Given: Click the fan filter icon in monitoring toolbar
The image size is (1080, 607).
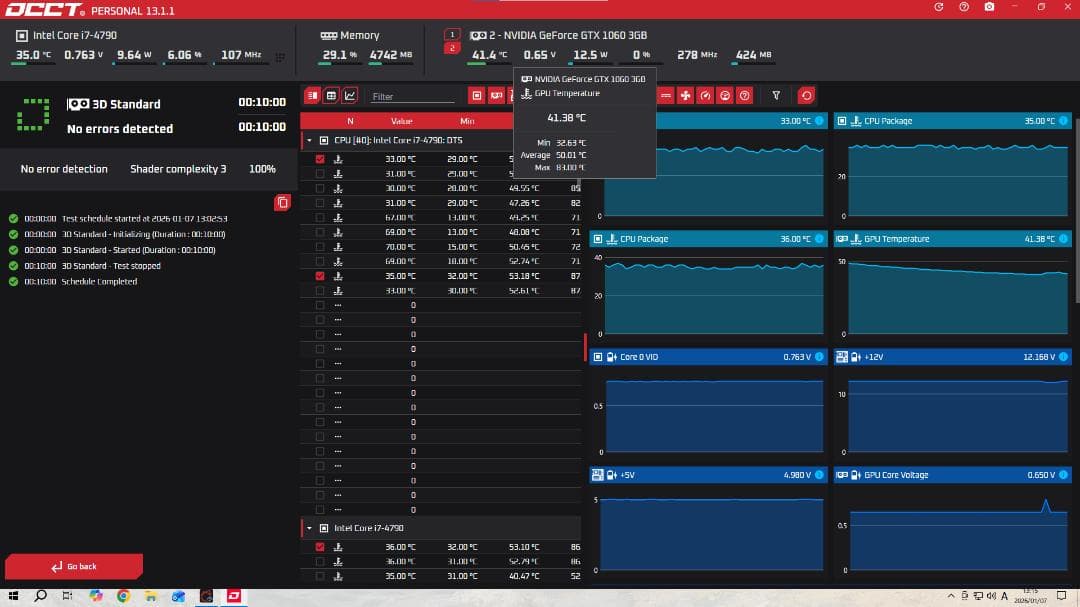Looking at the screenshot, I should pyautogui.click(x=685, y=96).
